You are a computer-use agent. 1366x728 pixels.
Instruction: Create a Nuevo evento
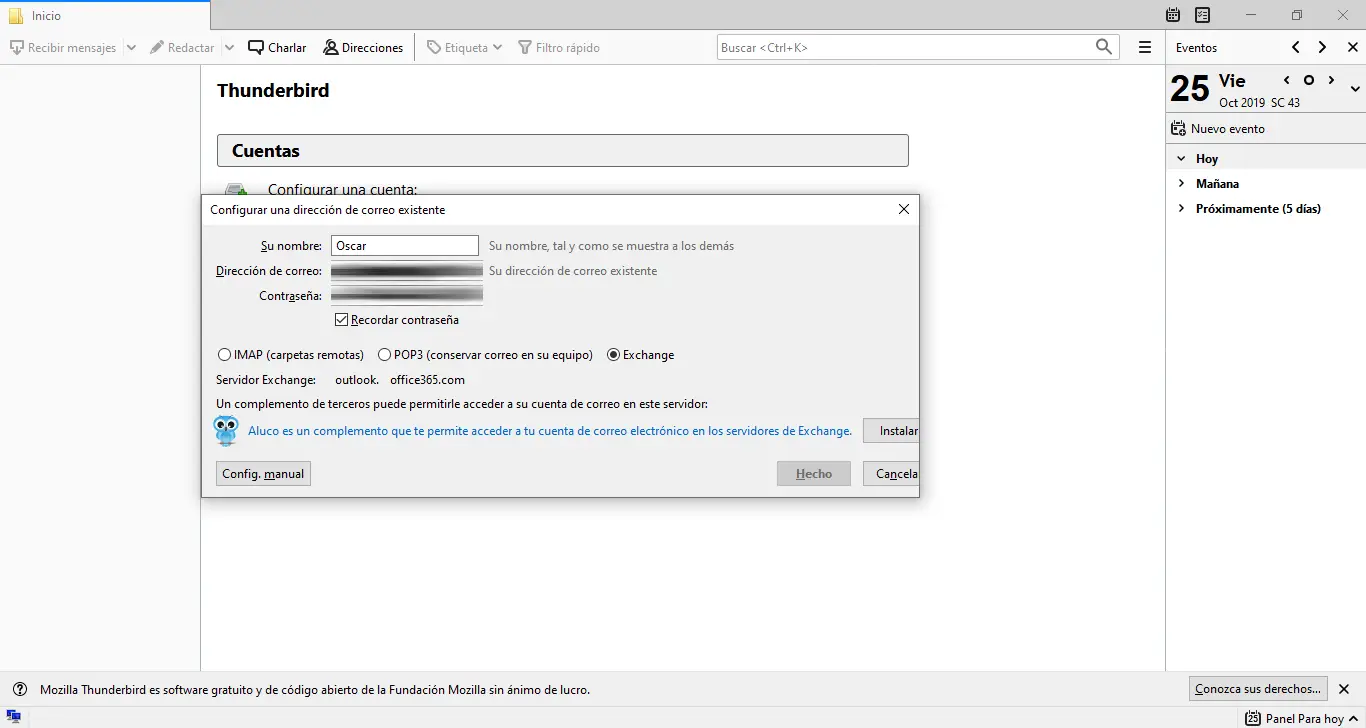1217,129
